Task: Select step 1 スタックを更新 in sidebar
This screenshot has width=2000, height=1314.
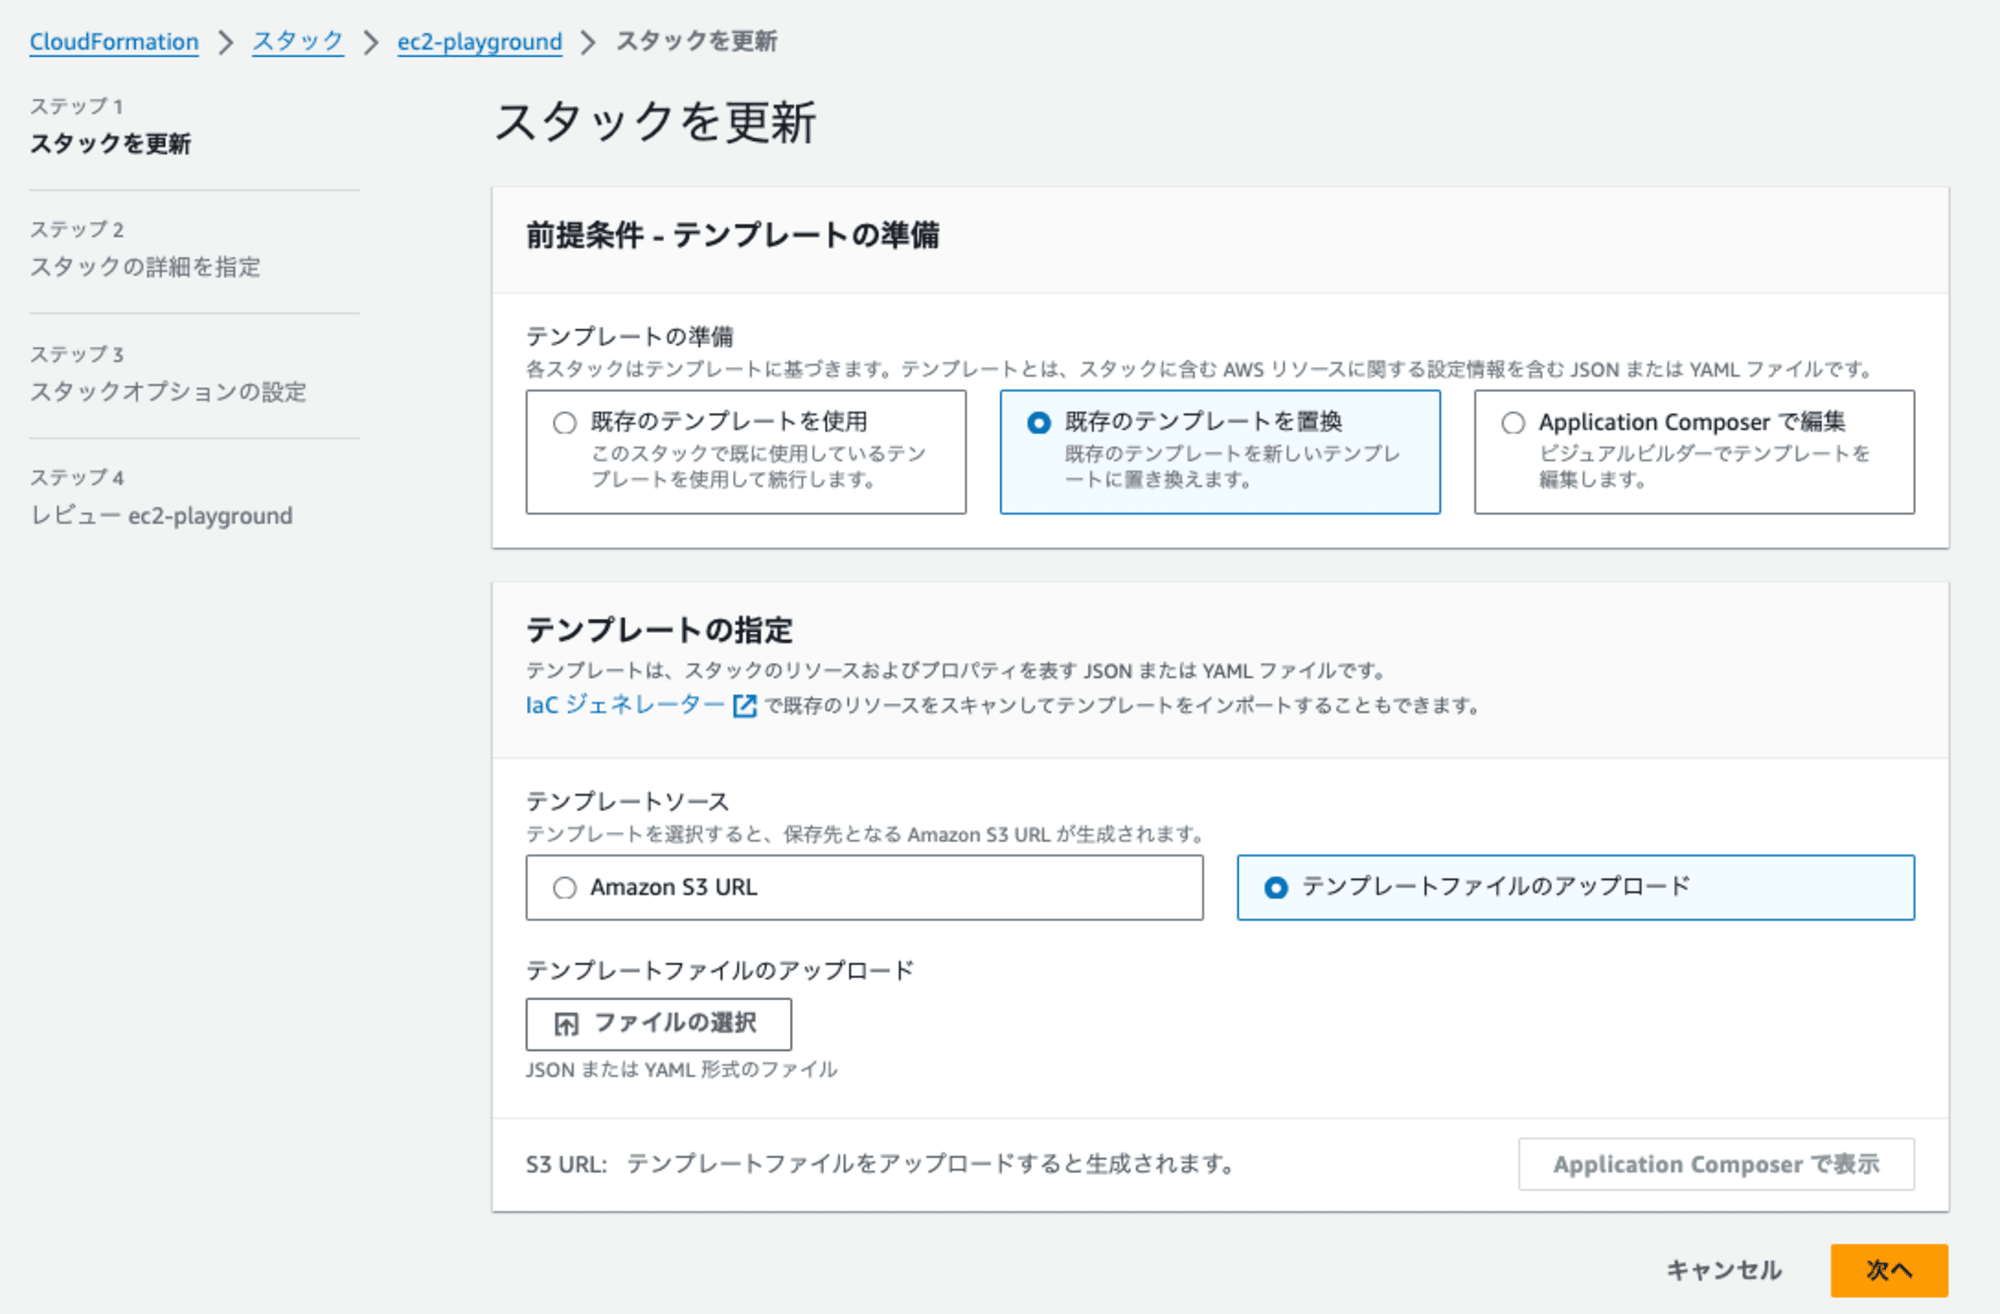Action: [x=110, y=144]
